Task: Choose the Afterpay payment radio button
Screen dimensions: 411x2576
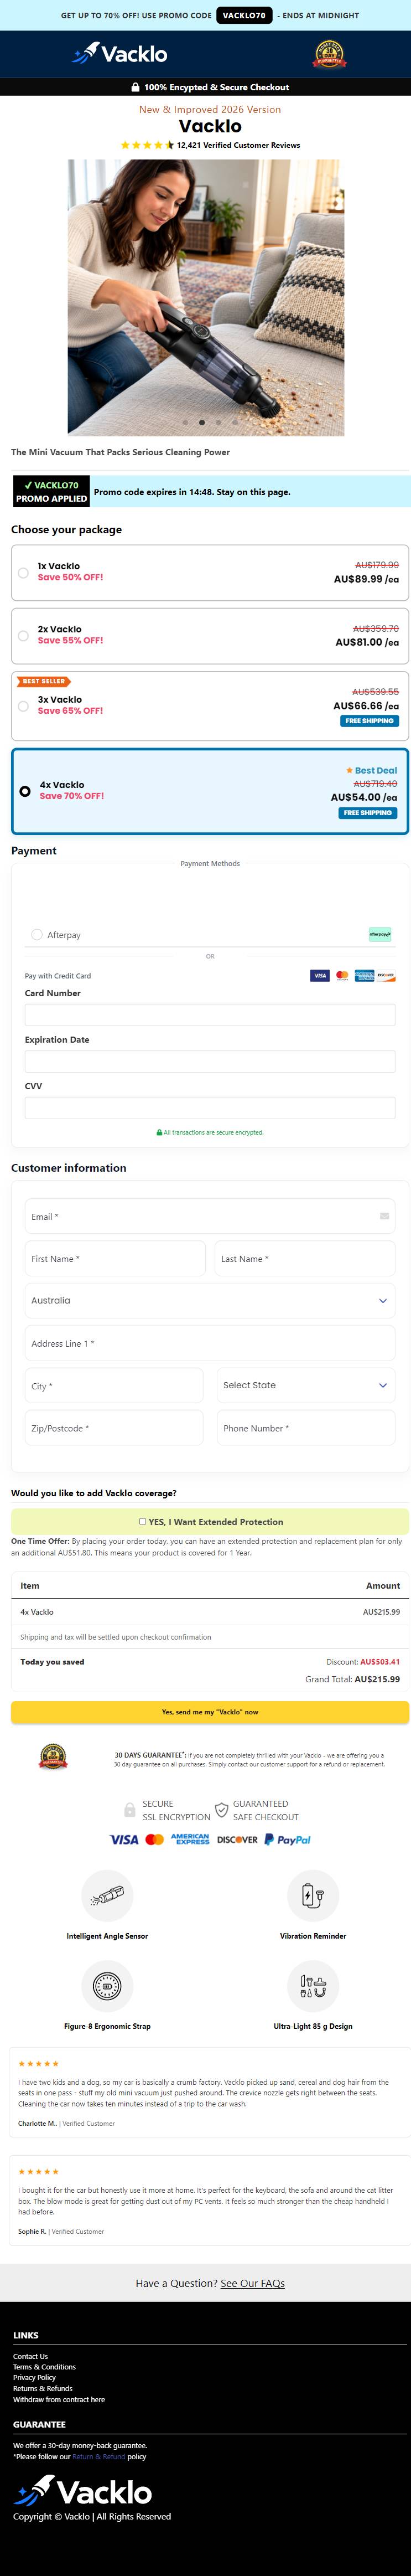Action: [x=37, y=935]
